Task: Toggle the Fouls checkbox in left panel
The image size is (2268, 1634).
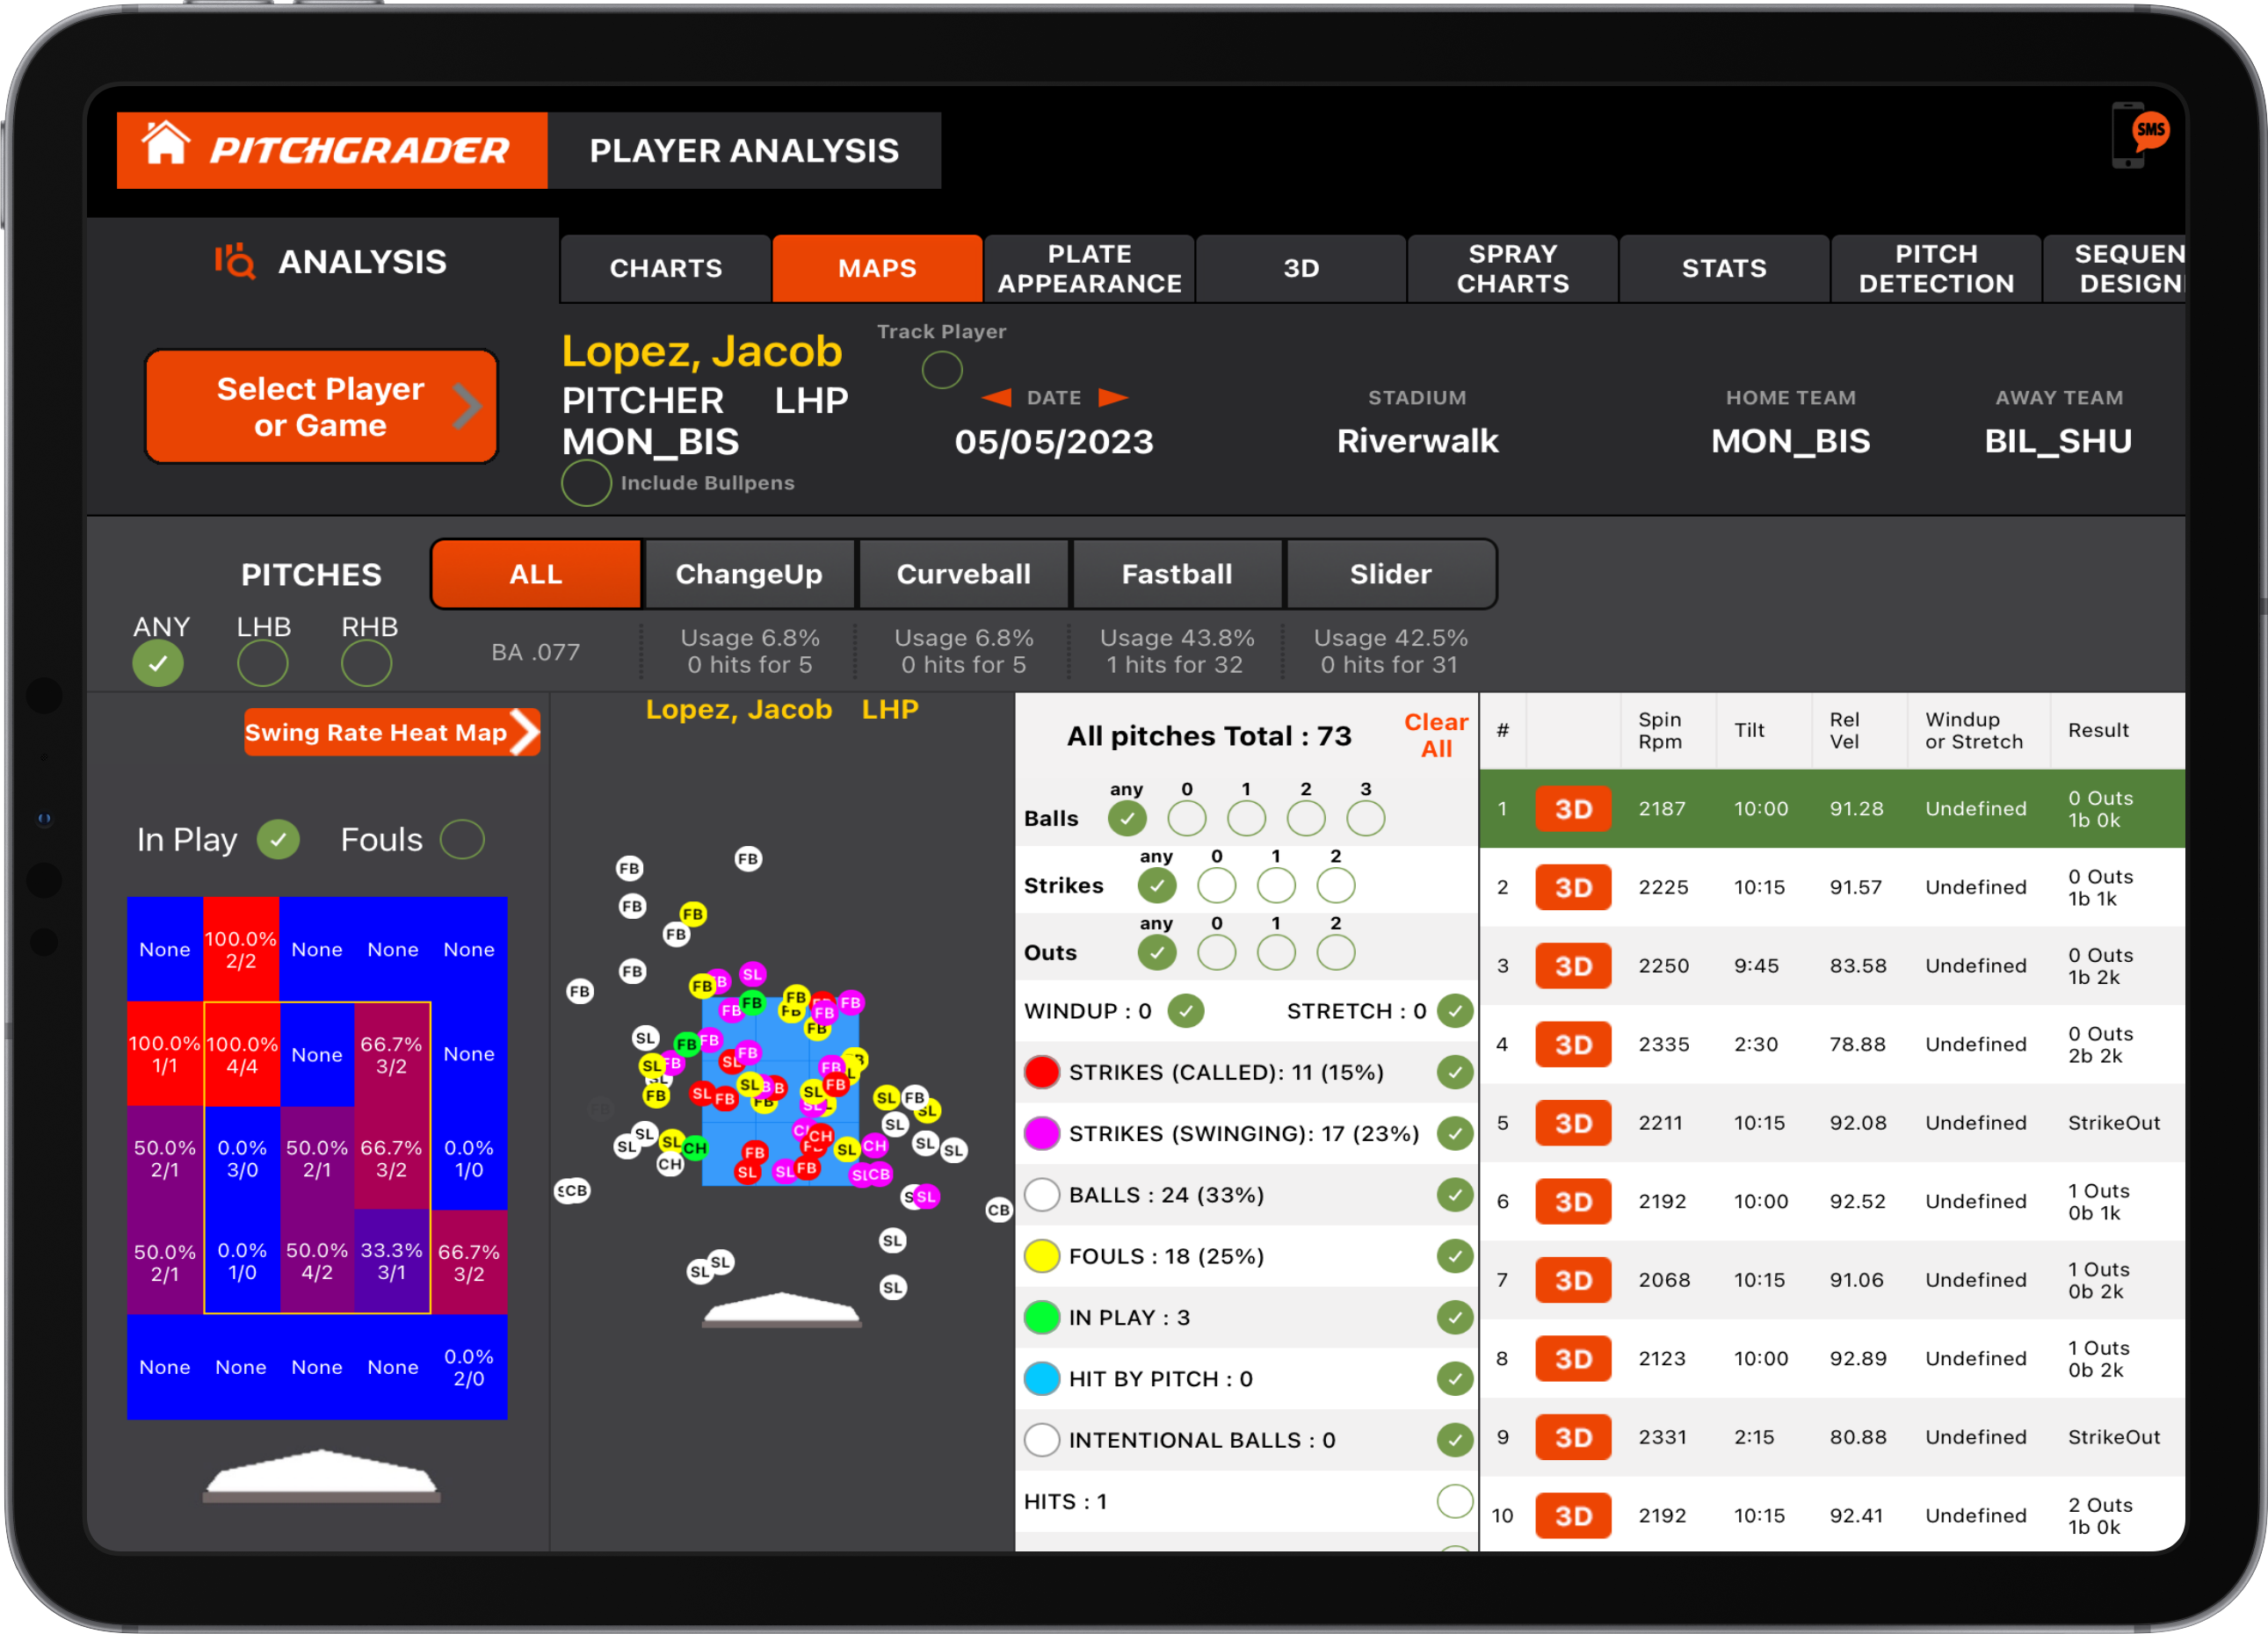Action: (x=461, y=839)
